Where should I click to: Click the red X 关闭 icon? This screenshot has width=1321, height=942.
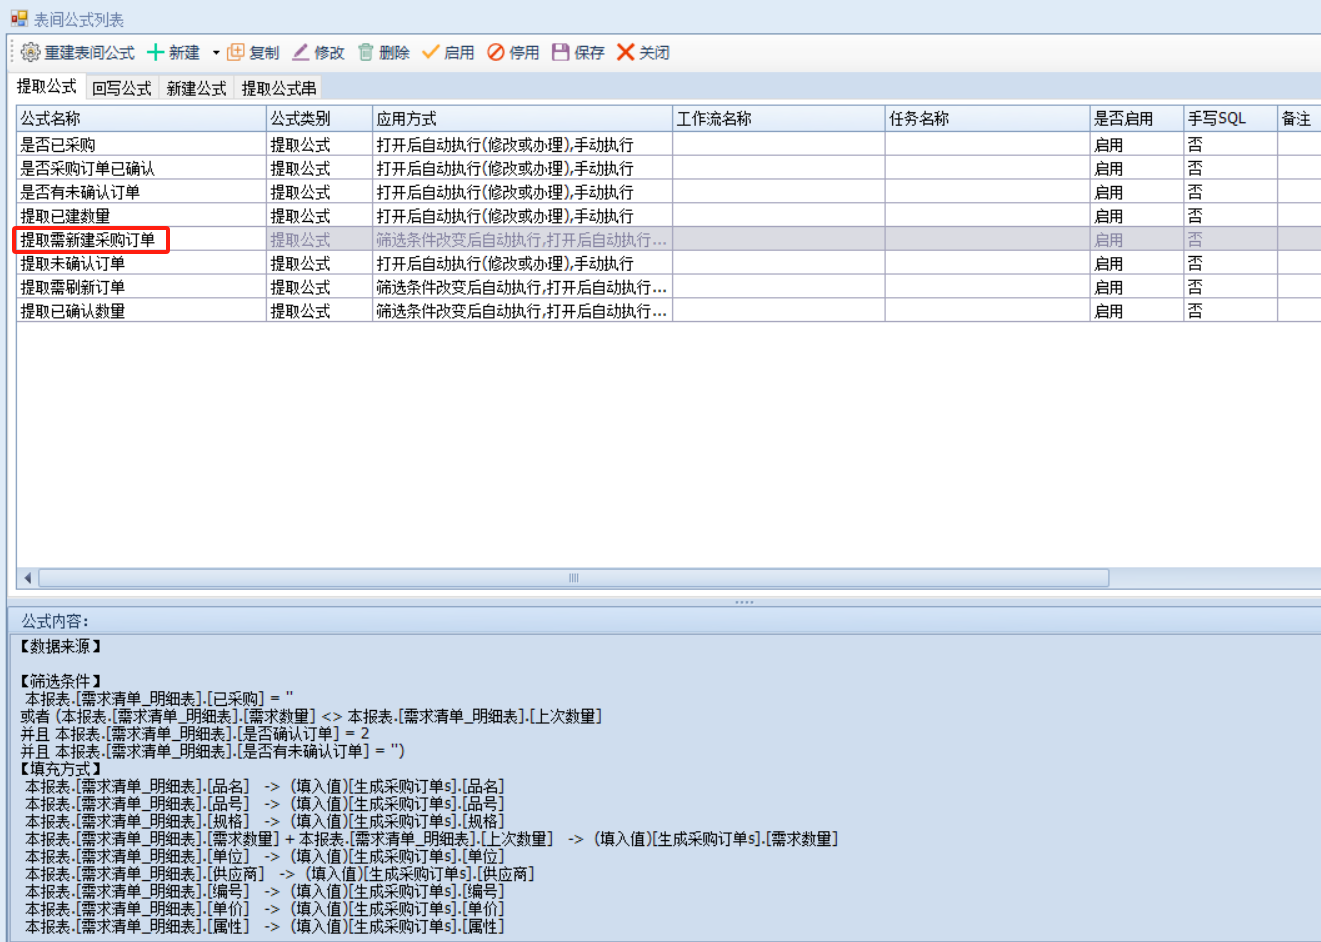[x=626, y=52]
